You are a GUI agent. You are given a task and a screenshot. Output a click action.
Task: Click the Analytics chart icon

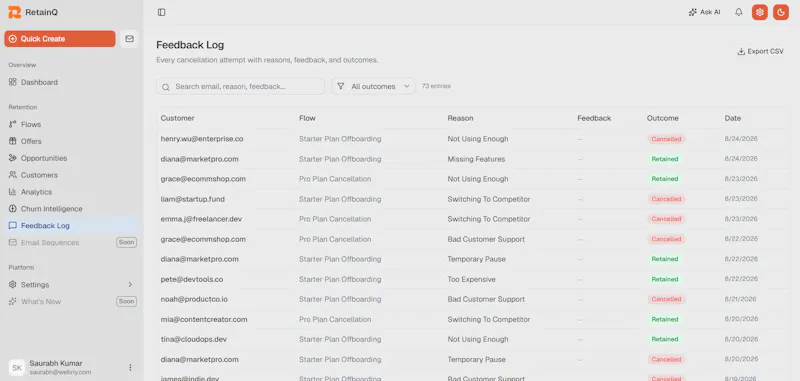[x=13, y=192]
